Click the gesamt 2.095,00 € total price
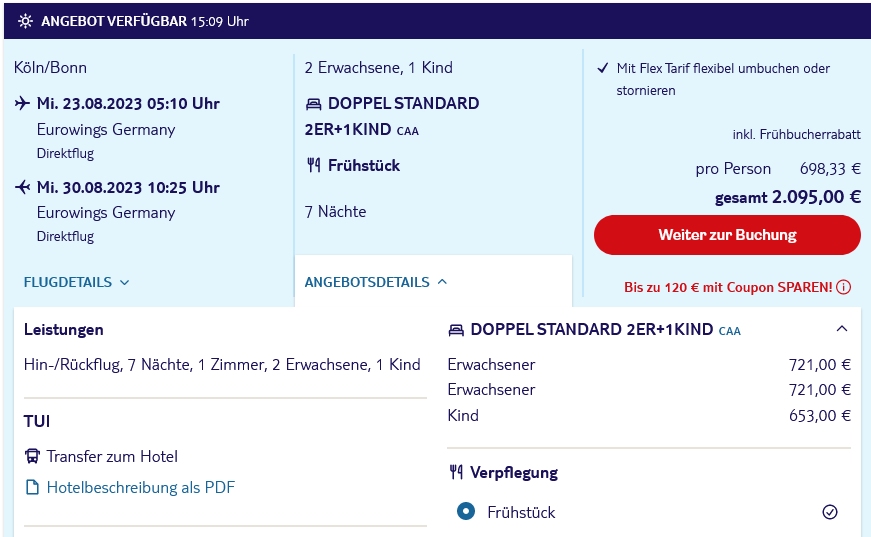 (788, 197)
